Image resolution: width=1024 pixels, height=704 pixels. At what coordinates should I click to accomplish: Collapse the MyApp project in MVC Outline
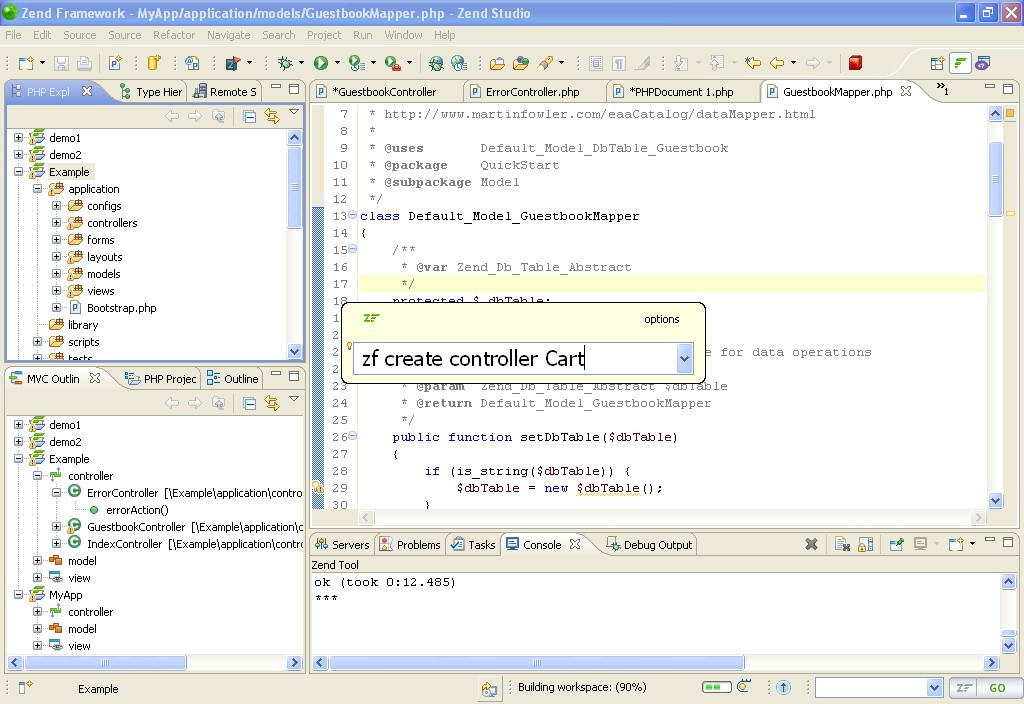pos(18,594)
